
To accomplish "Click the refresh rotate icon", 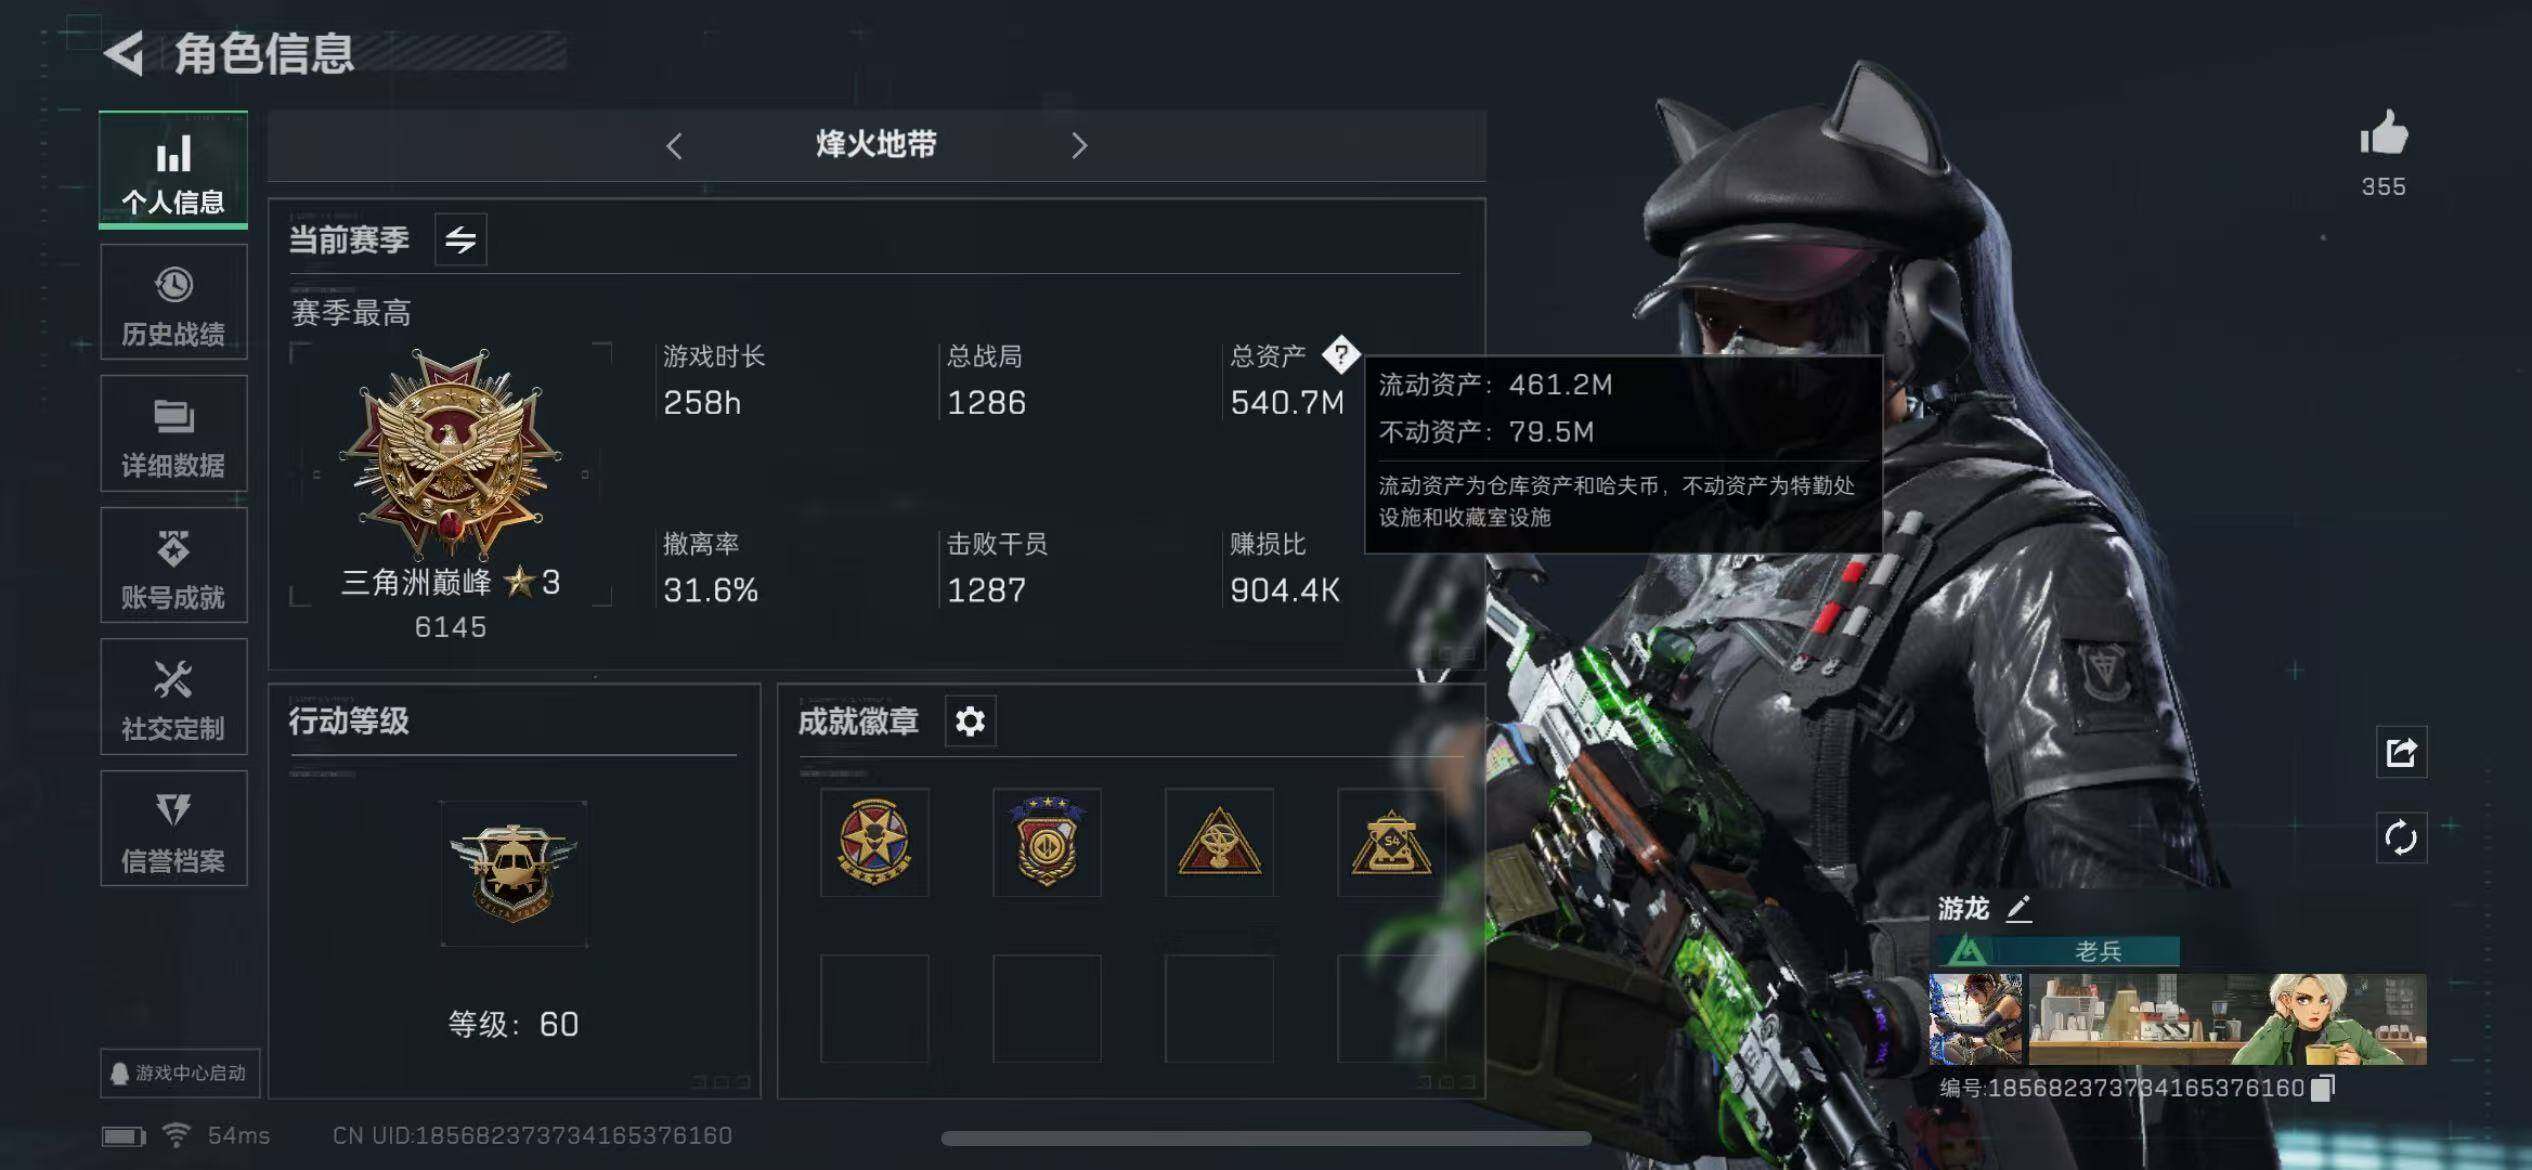I will point(2401,838).
